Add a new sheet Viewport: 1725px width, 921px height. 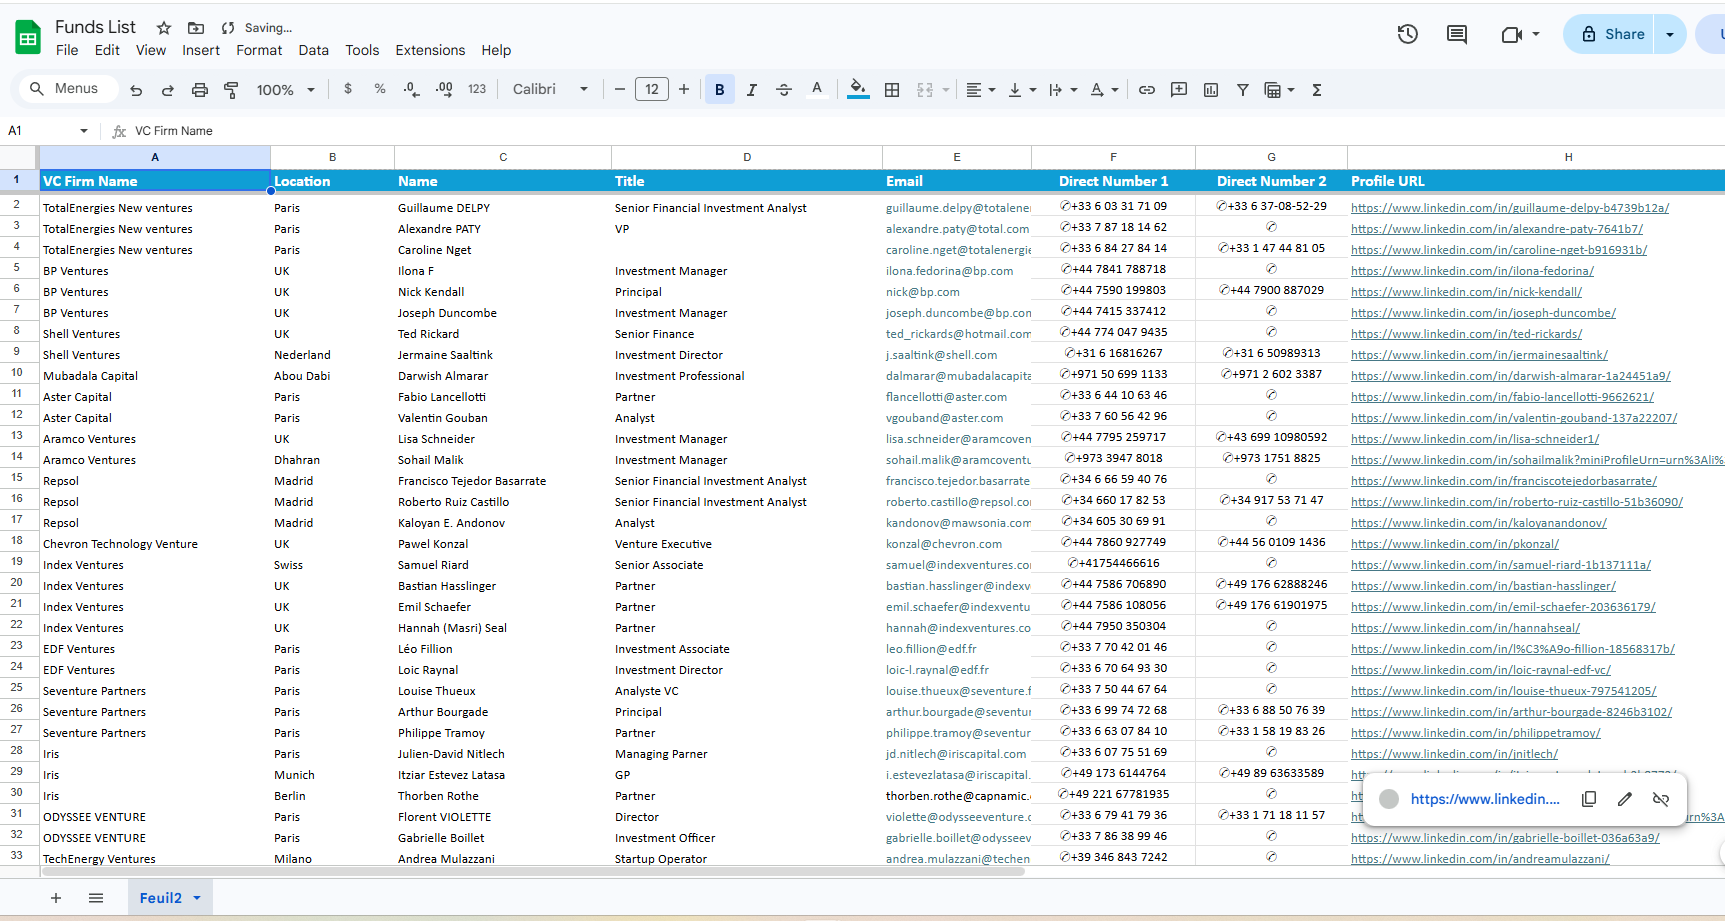[56, 898]
